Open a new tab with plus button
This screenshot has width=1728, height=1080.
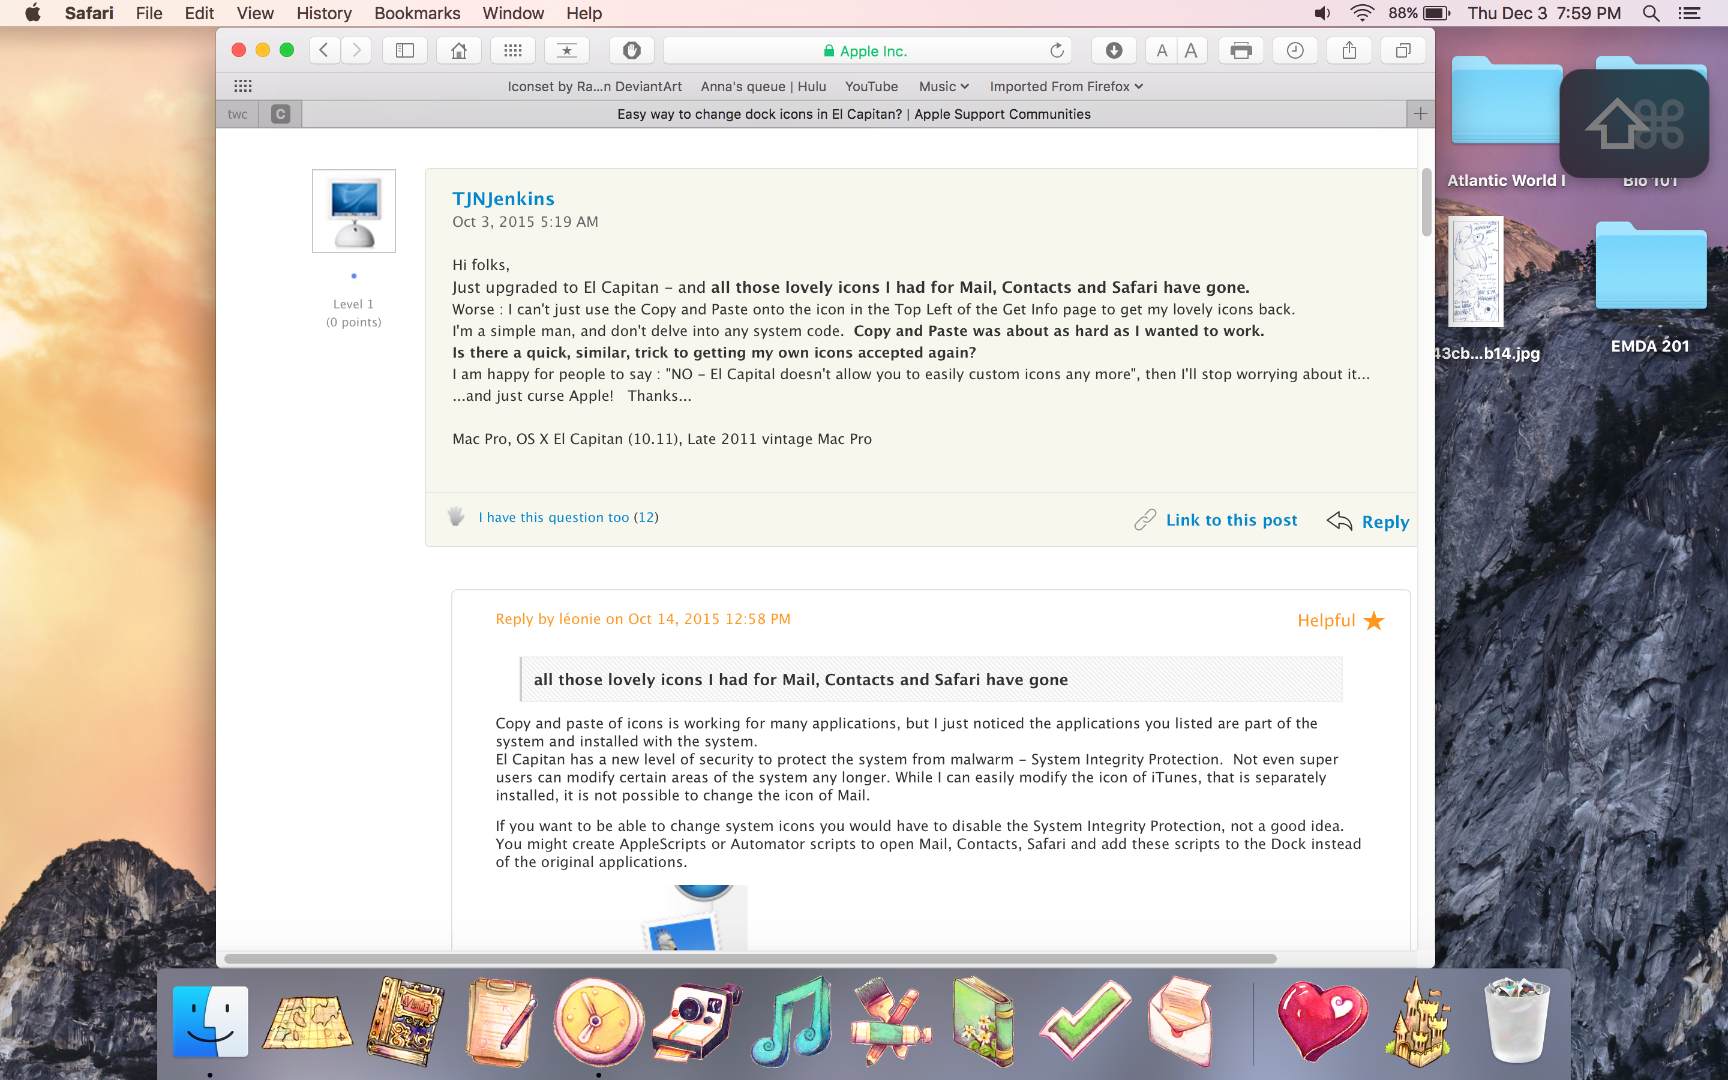1420,114
